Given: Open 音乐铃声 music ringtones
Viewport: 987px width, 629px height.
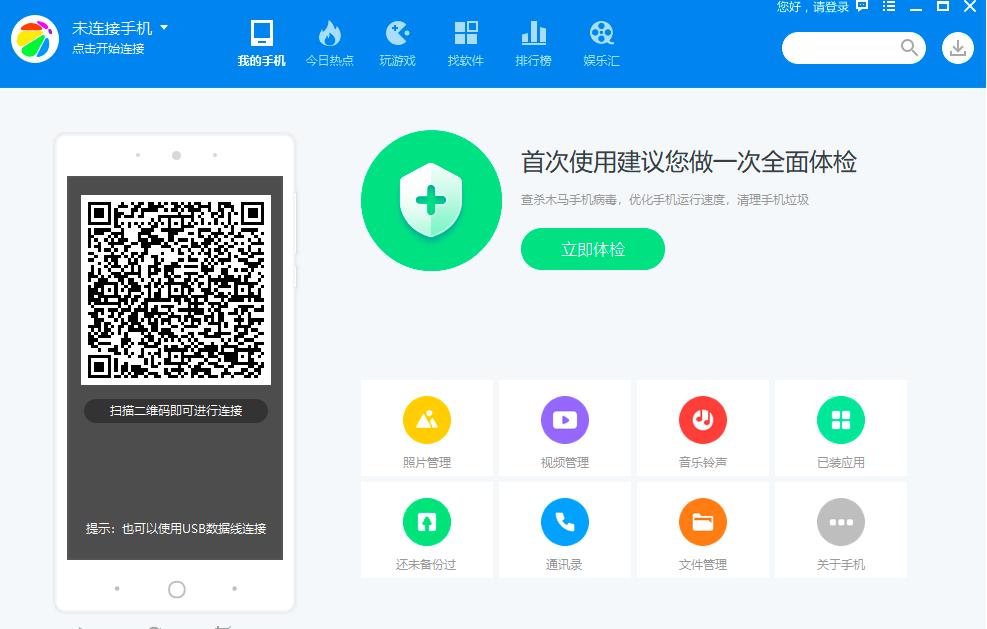Looking at the screenshot, I should pyautogui.click(x=702, y=428).
